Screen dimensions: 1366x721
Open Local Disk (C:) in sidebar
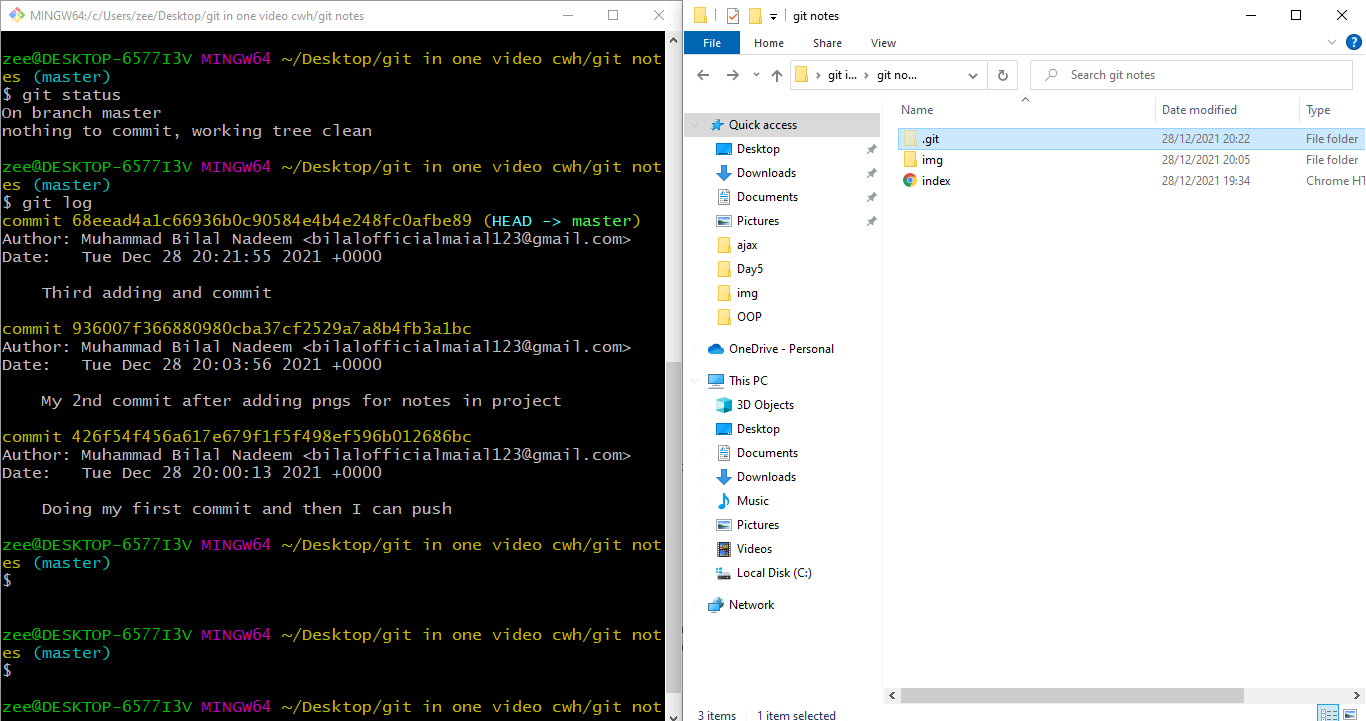coord(774,573)
